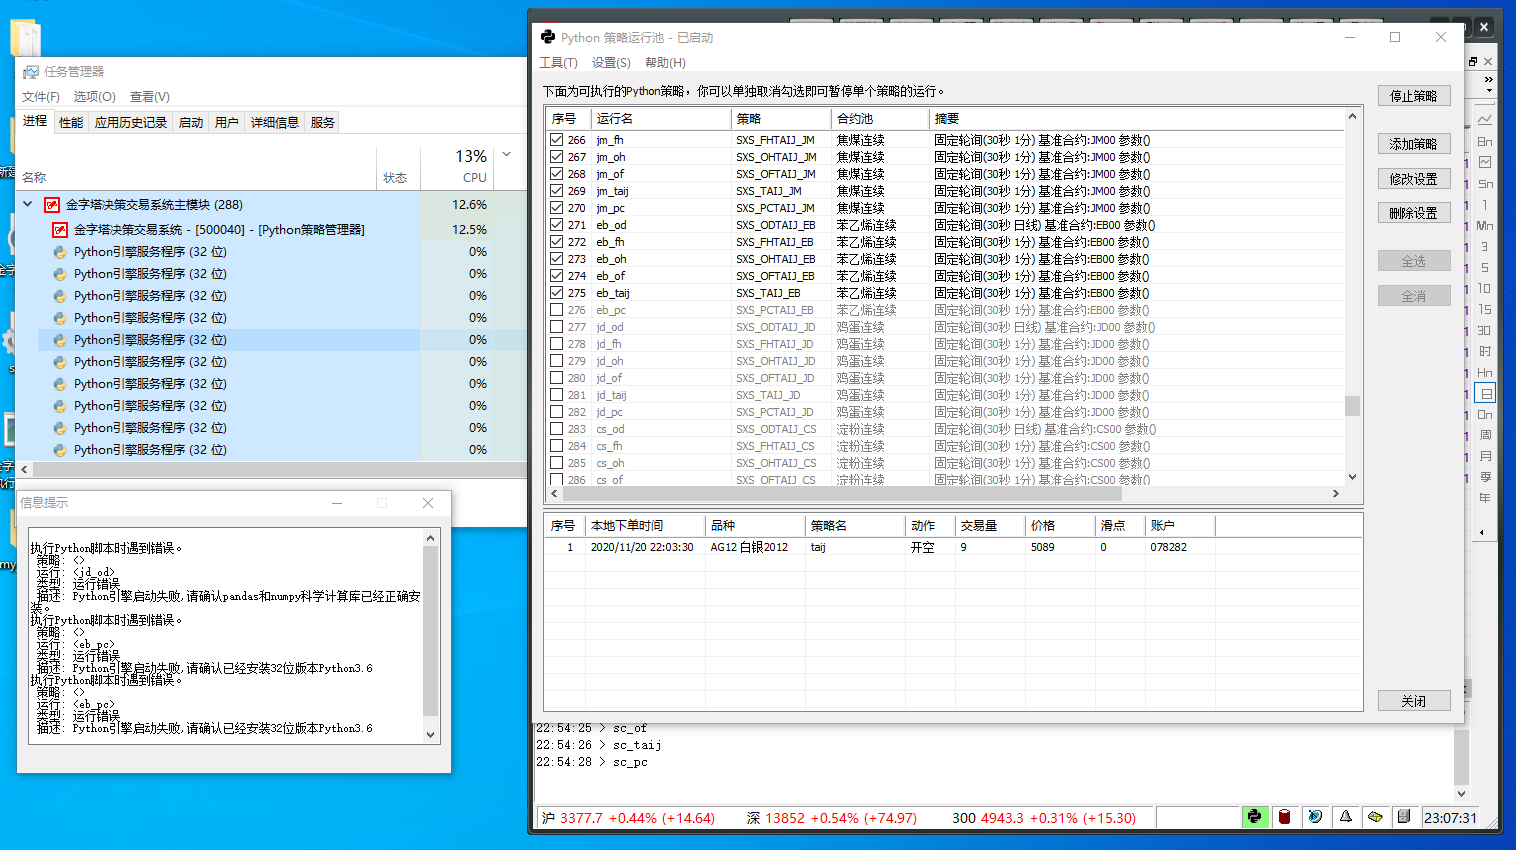This screenshot has width=1516, height=850.
Task: Select the 时 hourly period icon
Action: tap(1485, 352)
